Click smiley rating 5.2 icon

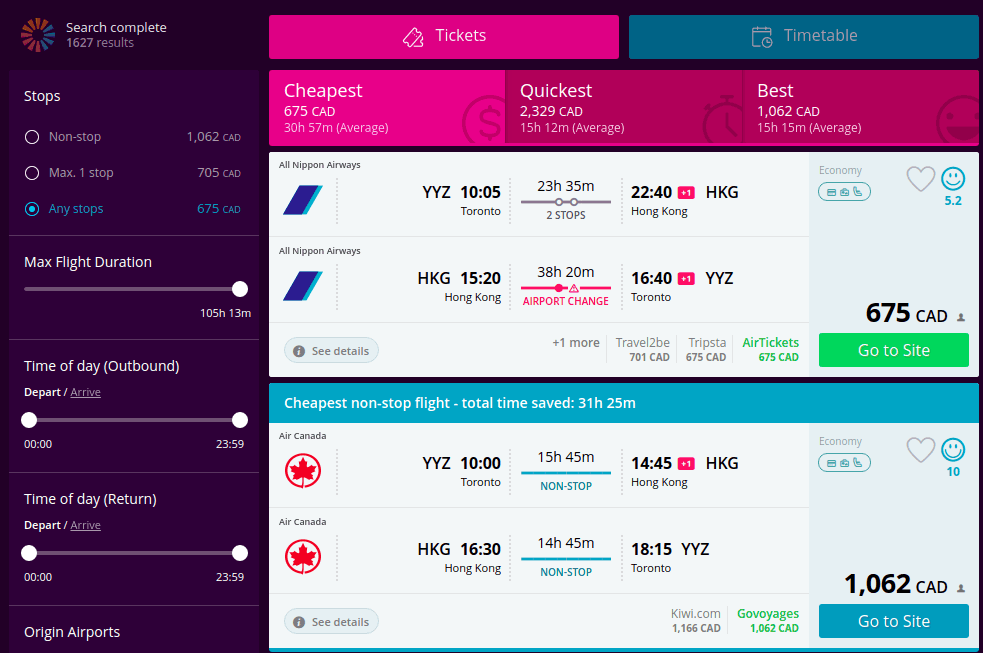click(x=953, y=179)
